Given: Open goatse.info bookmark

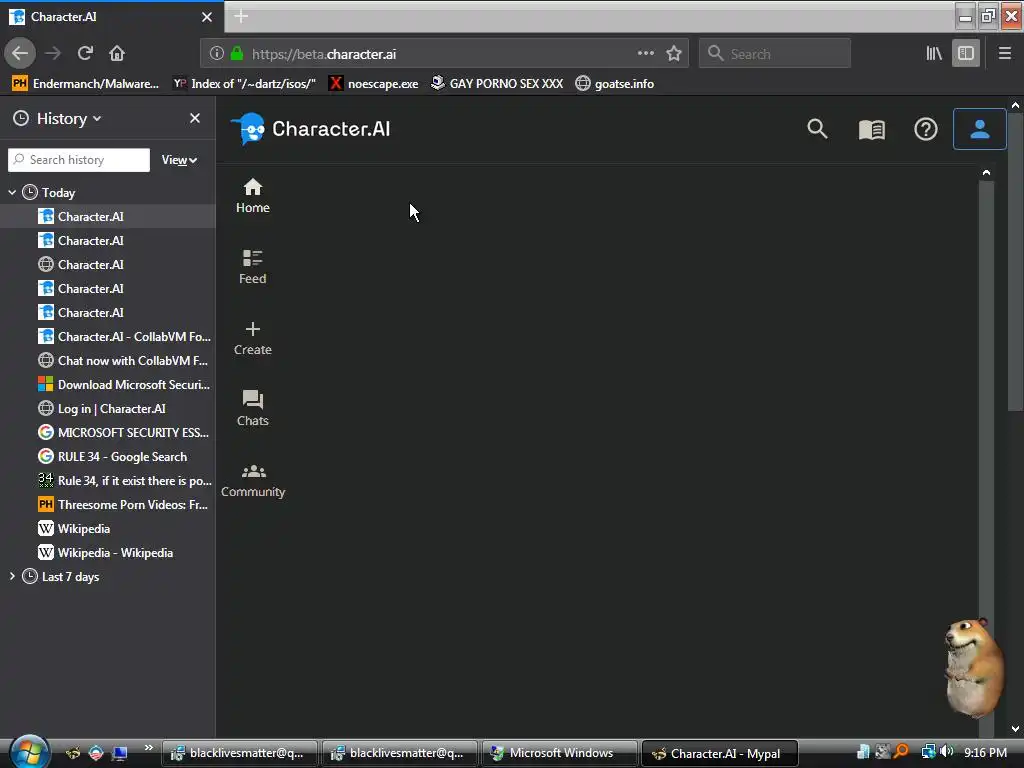Looking at the screenshot, I should (615, 84).
